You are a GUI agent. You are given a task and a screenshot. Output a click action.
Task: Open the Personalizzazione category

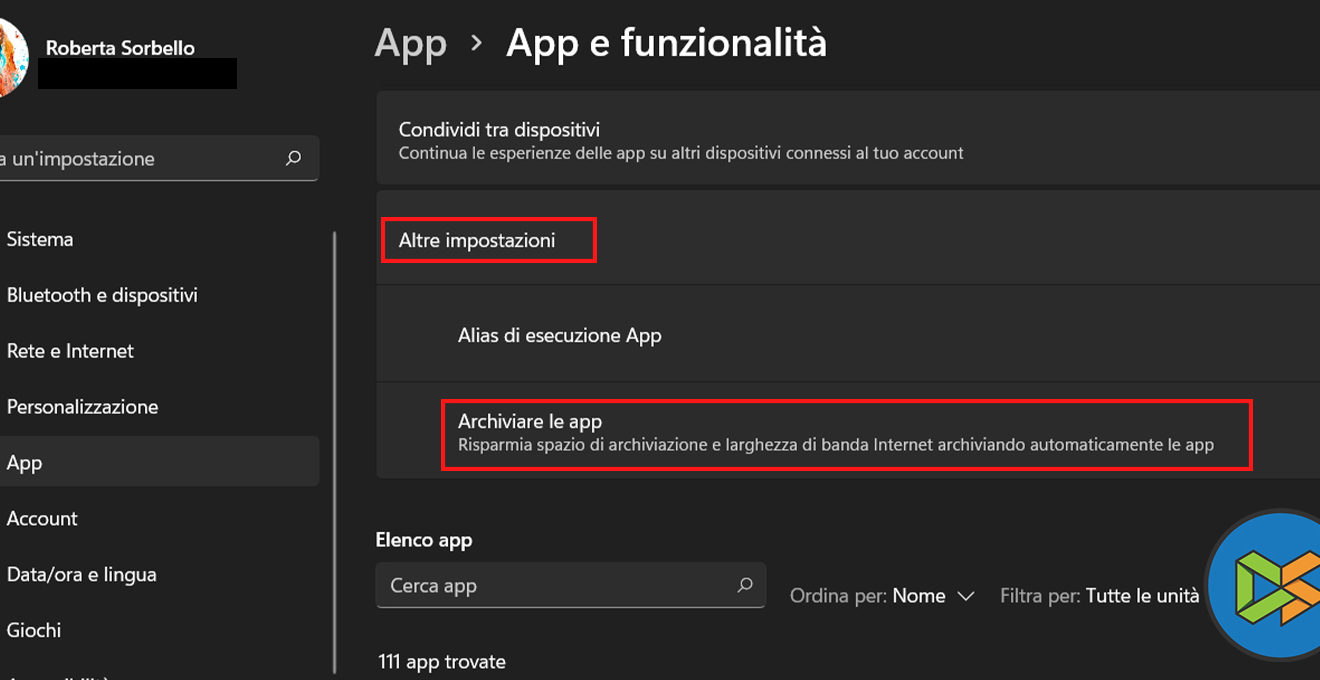[82, 407]
